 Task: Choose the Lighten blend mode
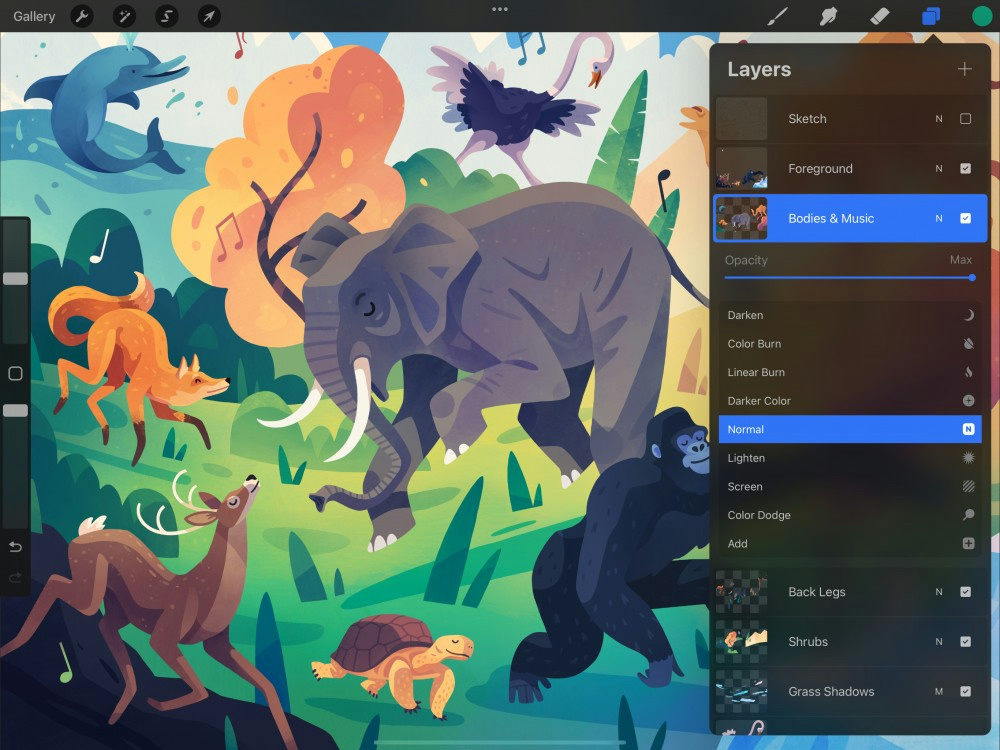coord(849,458)
